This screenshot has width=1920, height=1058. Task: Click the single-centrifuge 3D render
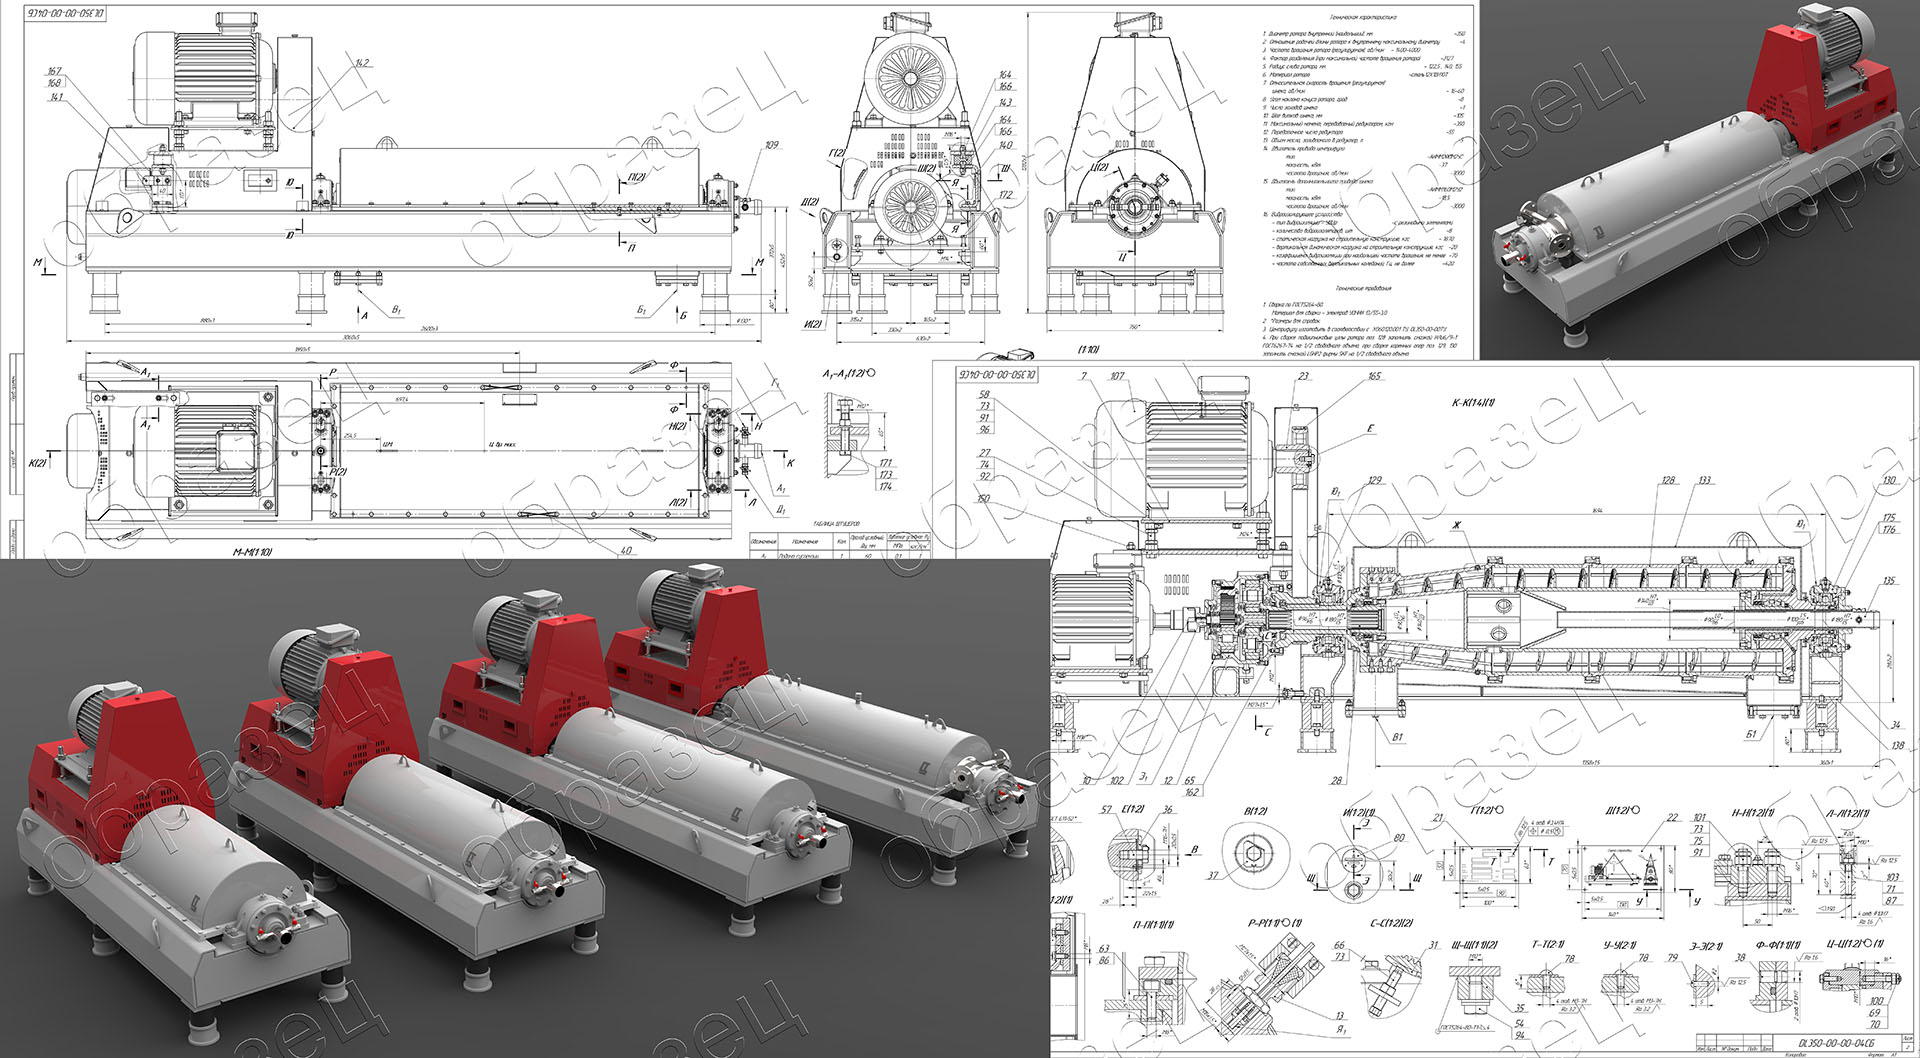click(1699, 178)
